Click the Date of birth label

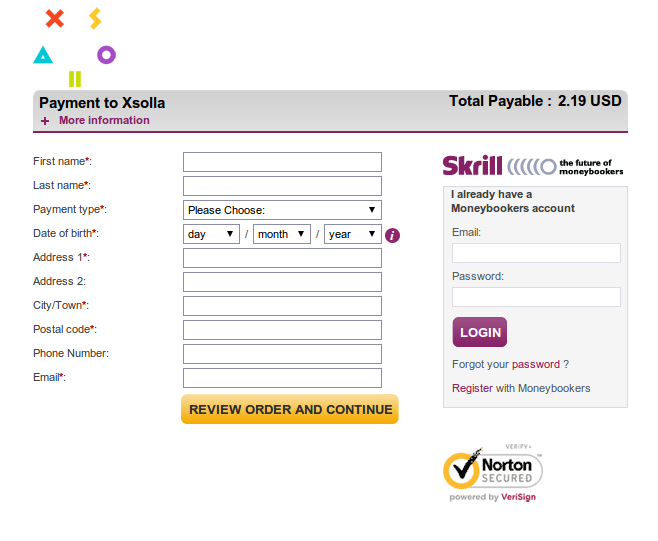point(66,233)
